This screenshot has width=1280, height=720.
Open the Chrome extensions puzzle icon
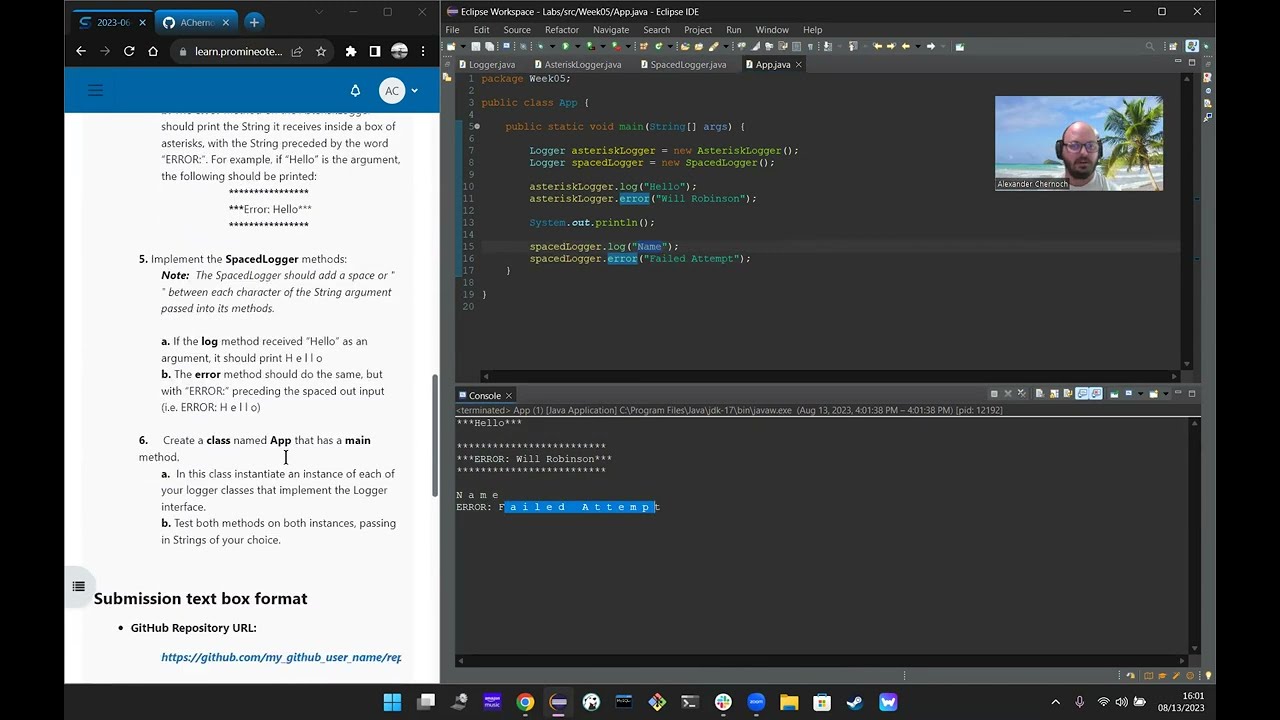click(351, 51)
